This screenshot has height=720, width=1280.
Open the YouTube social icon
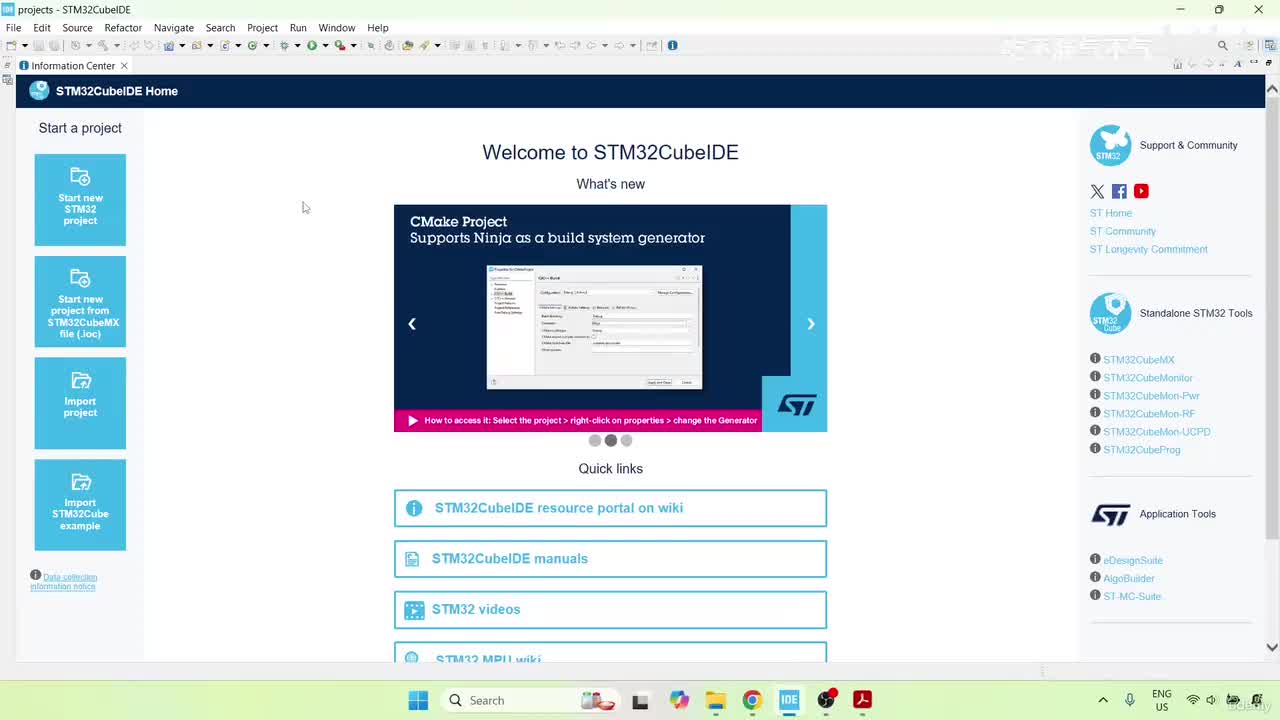[1141, 191]
